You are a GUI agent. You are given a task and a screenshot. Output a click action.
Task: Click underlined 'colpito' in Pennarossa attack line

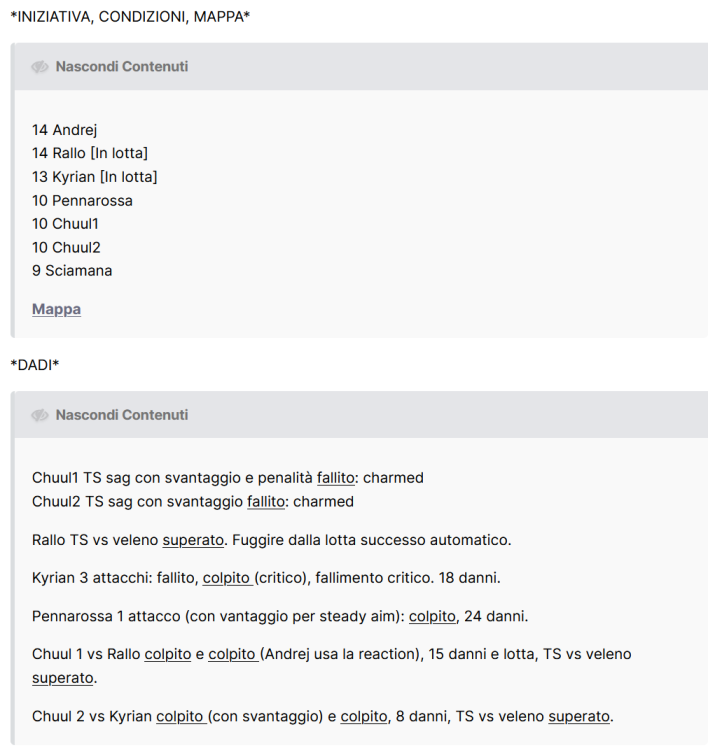click(x=432, y=616)
